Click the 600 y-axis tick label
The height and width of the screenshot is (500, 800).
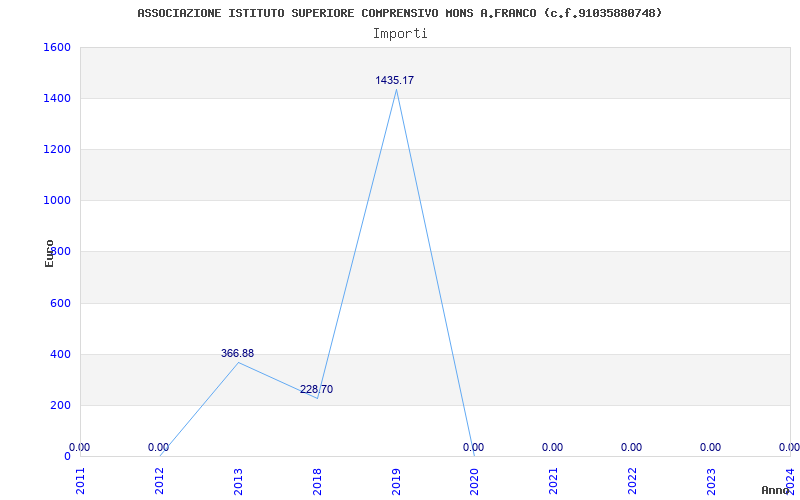point(60,304)
